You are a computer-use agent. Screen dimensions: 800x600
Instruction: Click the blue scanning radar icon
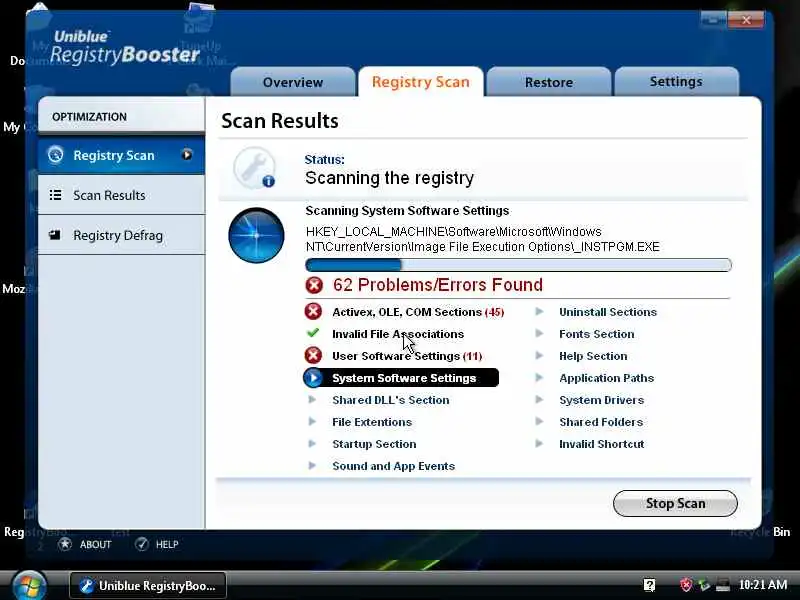click(x=256, y=236)
